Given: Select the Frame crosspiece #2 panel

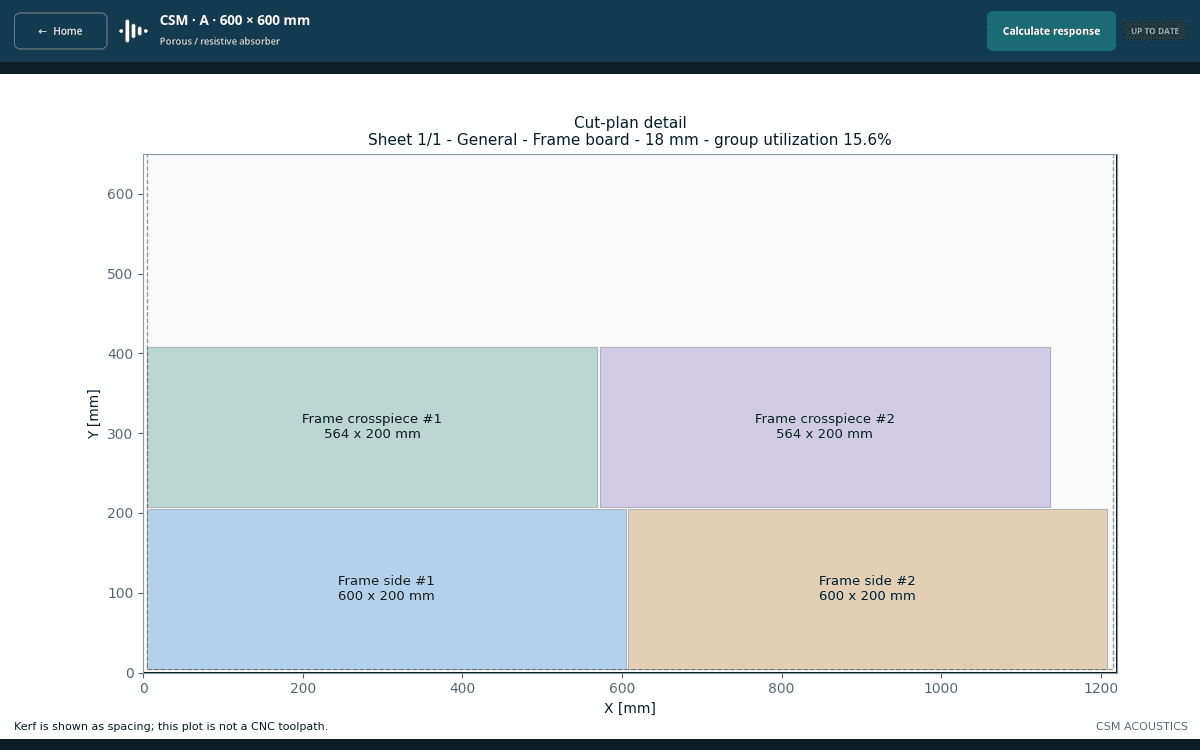Looking at the screenshot, I should click(x=825, y=427).
